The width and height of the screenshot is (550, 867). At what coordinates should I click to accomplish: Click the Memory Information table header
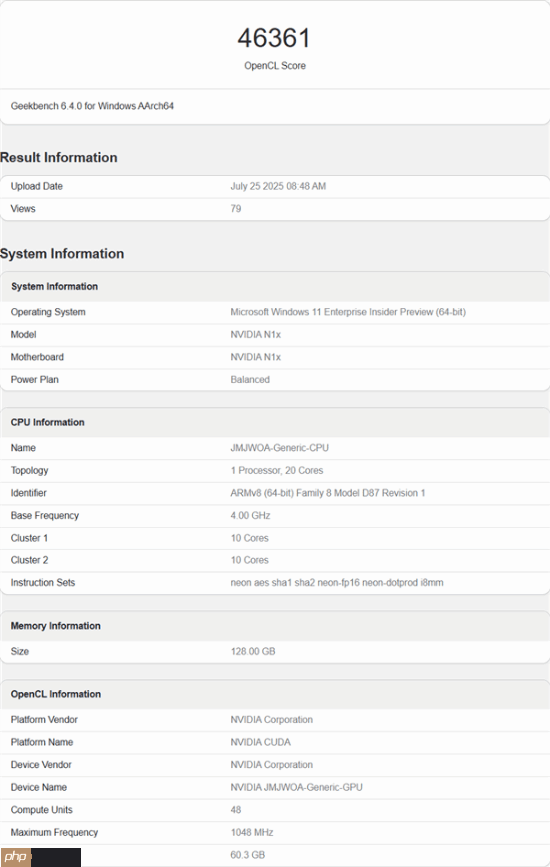point(55,626)
